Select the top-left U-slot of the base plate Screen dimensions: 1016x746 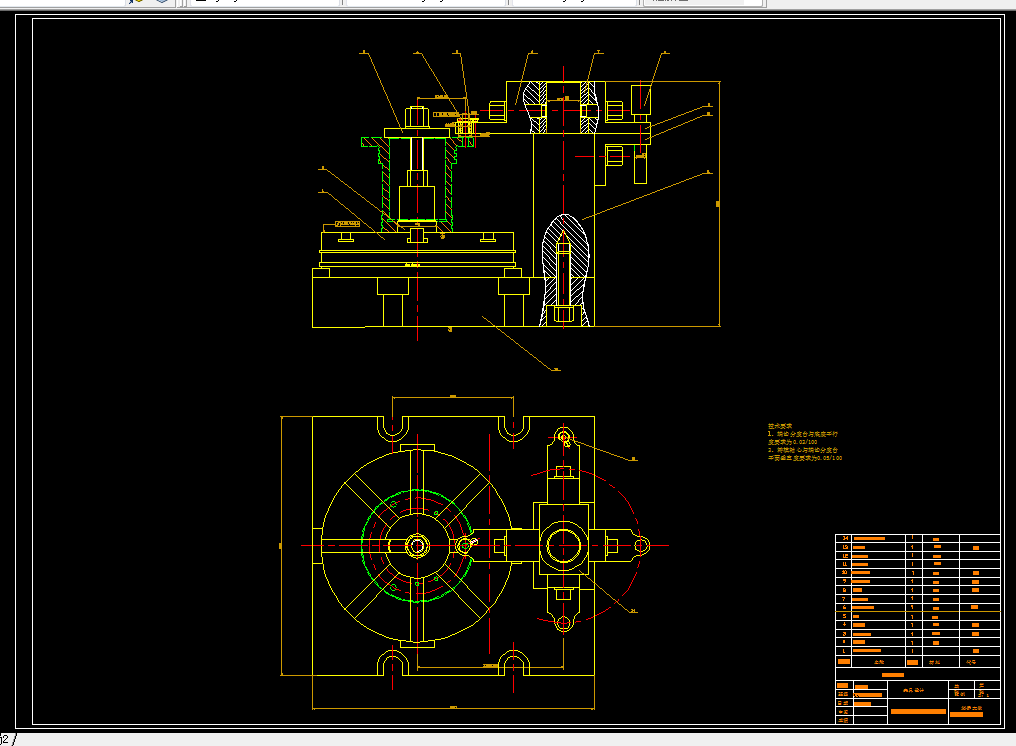393,428
